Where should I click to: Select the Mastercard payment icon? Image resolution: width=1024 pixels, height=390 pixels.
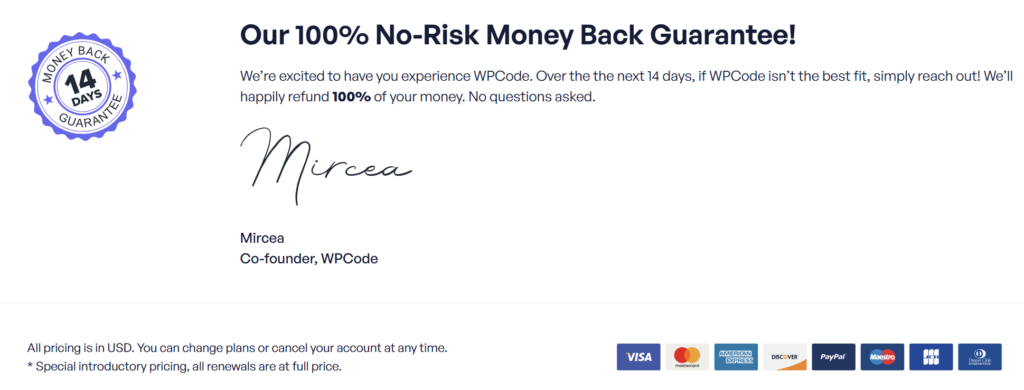tap(687, 357)
